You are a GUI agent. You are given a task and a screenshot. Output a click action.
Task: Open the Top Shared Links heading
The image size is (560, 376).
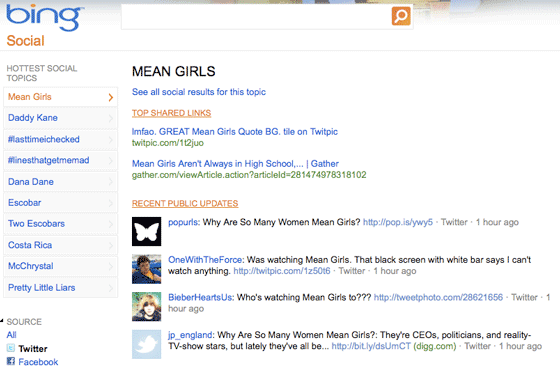[171, 113]
